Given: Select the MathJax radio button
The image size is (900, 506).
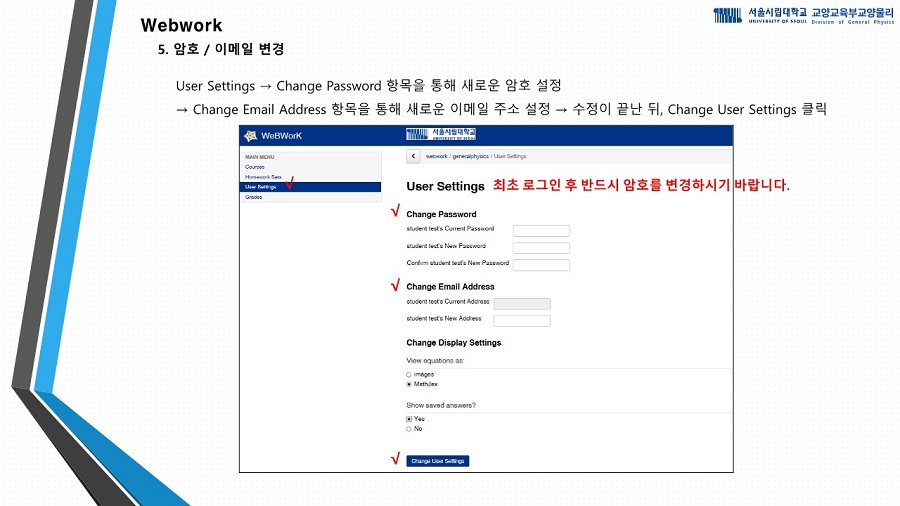Looking at the screenshot, I should (x=409, y=384).
